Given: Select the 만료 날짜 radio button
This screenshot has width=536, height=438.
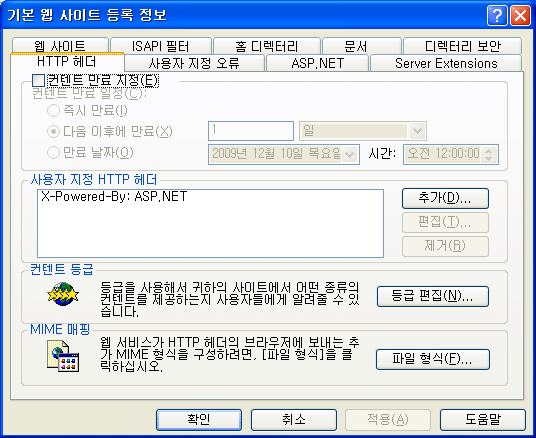Looking at the screenshot, I should click(53, 152).
